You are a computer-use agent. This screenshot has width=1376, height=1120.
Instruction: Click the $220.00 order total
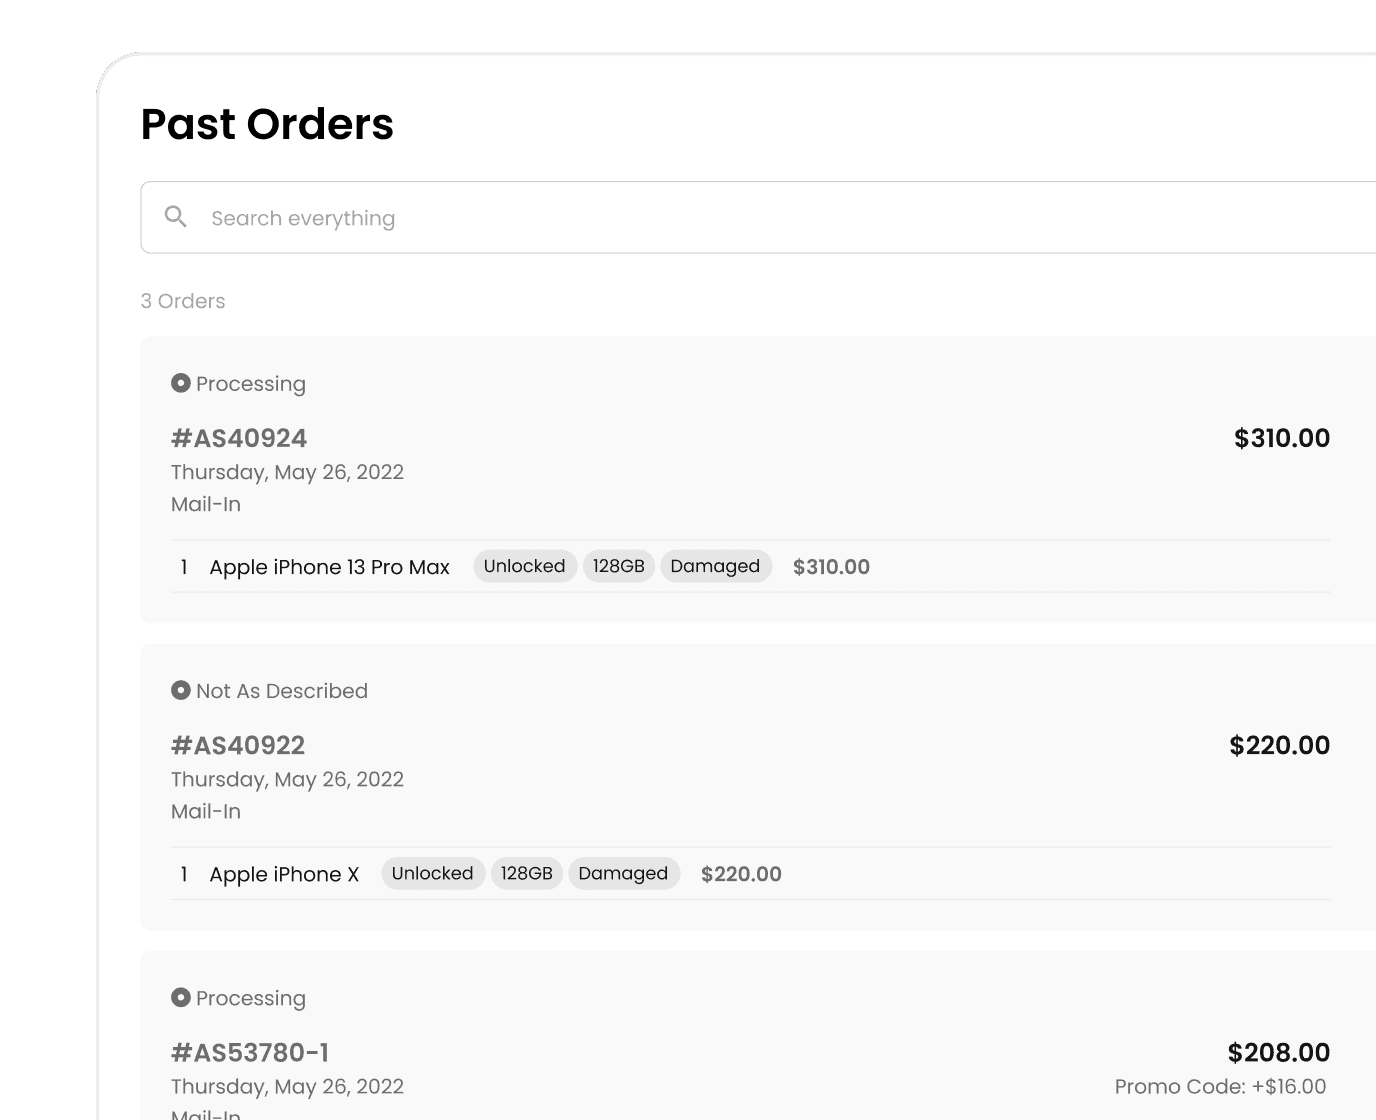pos(1280,745)
